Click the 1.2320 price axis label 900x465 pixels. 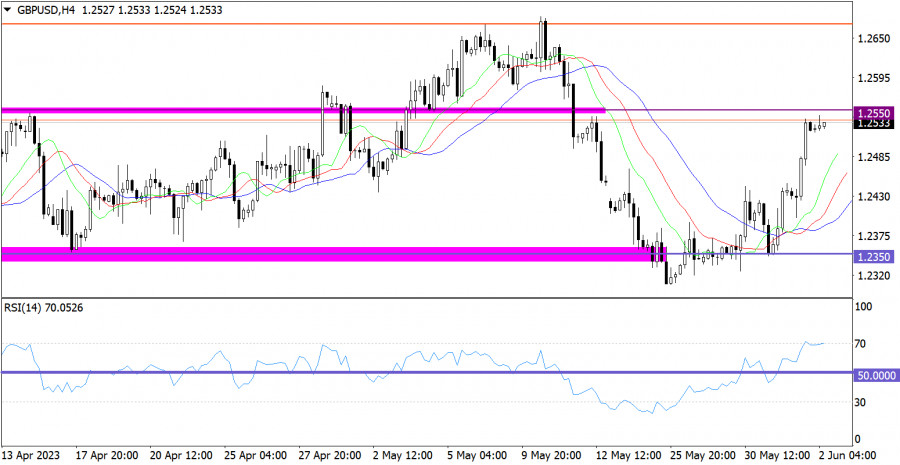tap(873, 276)
